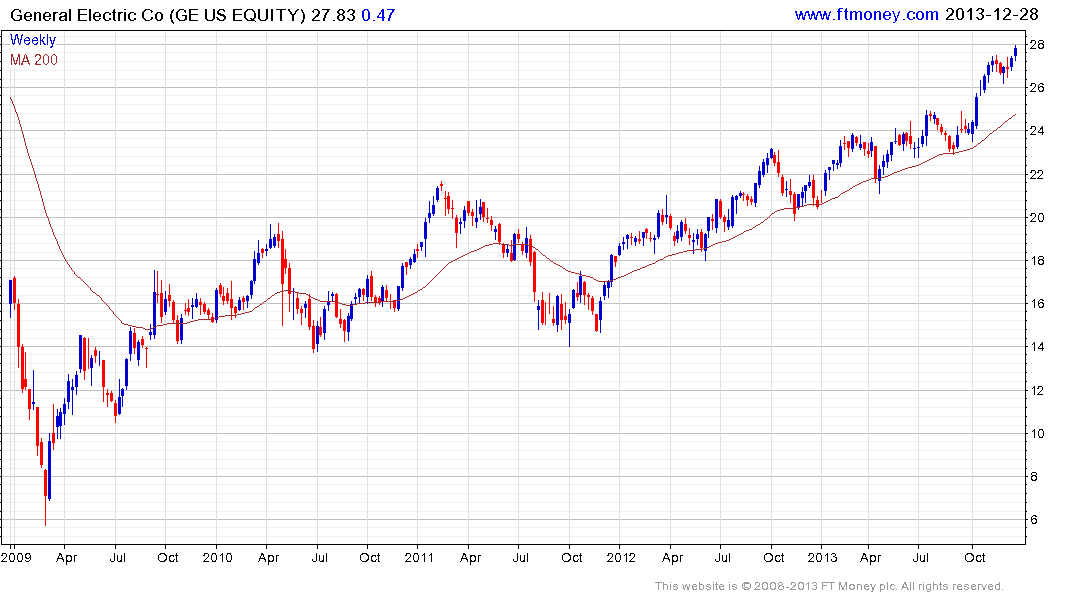Click the 10 y-axis price label
Image resolution: width=1075 pixels, height=600 pixels.
click(x=1037, y=433)
